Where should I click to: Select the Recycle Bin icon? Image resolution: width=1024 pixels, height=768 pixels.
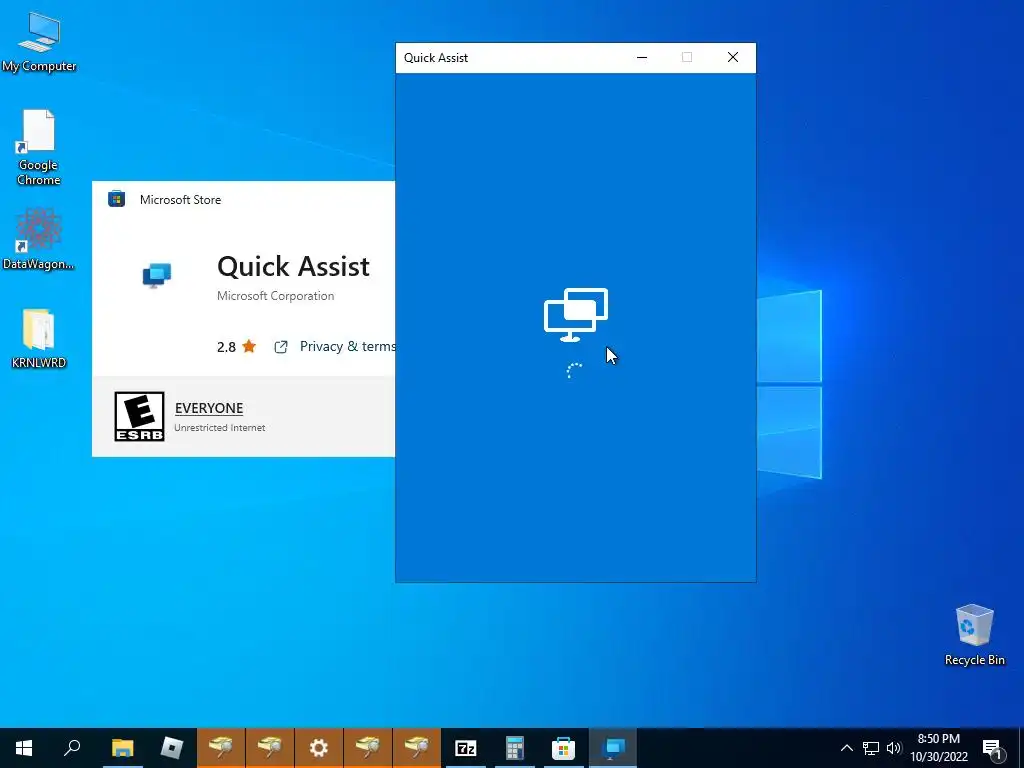pyautogui.click(x=974, y=635)
